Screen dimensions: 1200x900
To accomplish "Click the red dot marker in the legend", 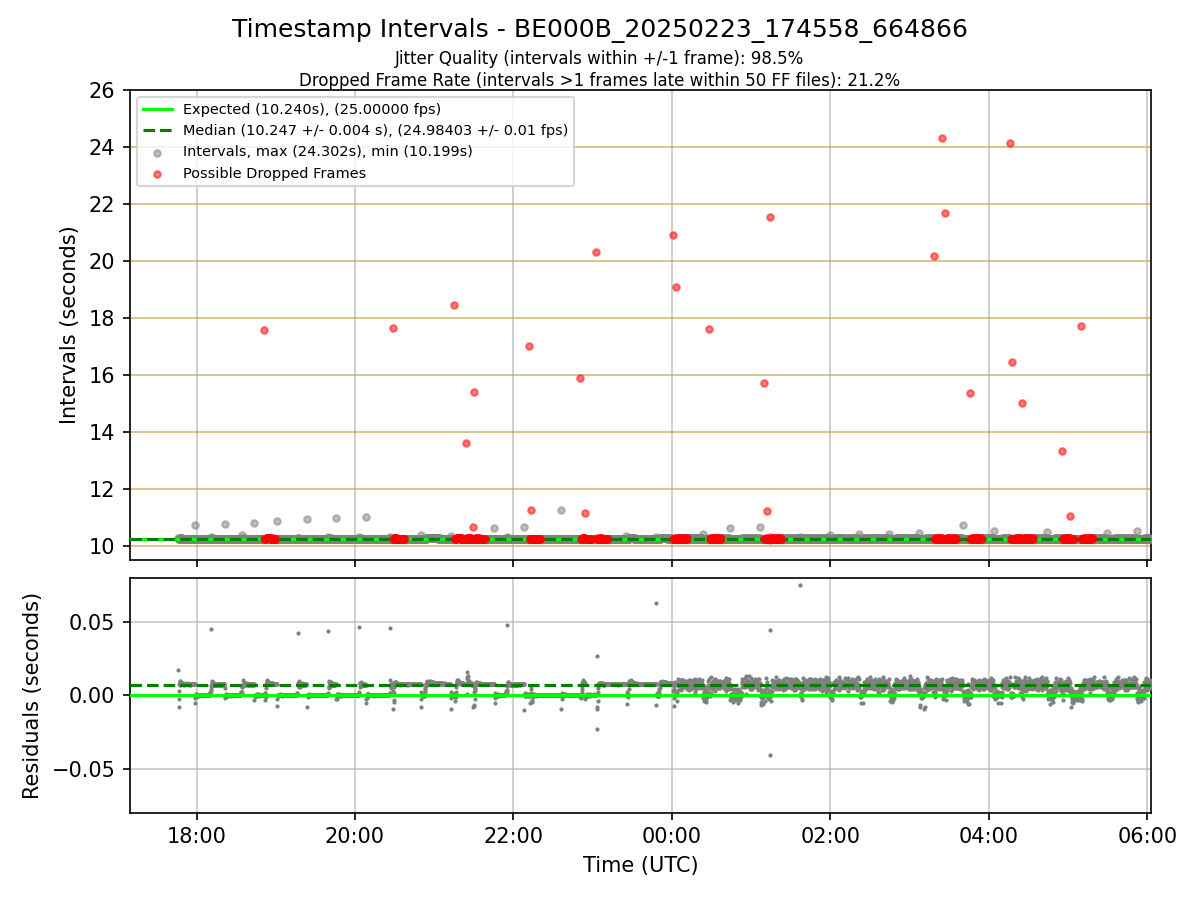I will [159, 173].
